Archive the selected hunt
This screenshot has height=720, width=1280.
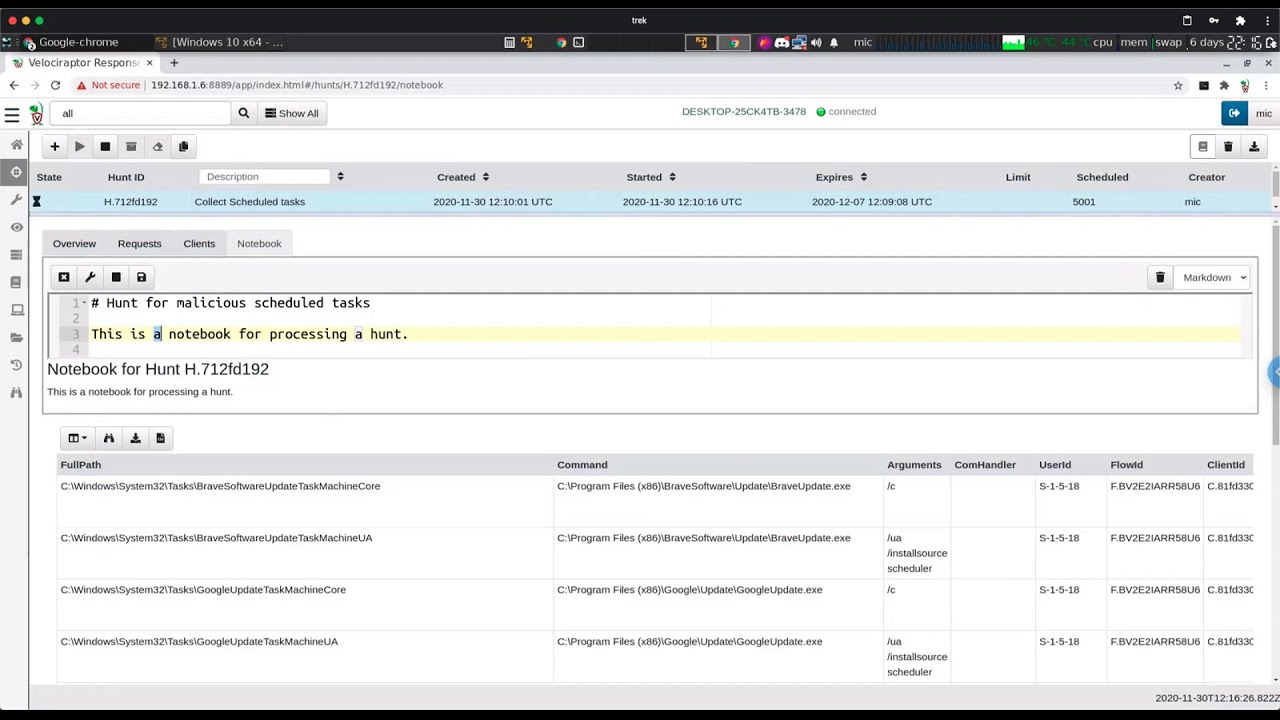pos(131,147)
